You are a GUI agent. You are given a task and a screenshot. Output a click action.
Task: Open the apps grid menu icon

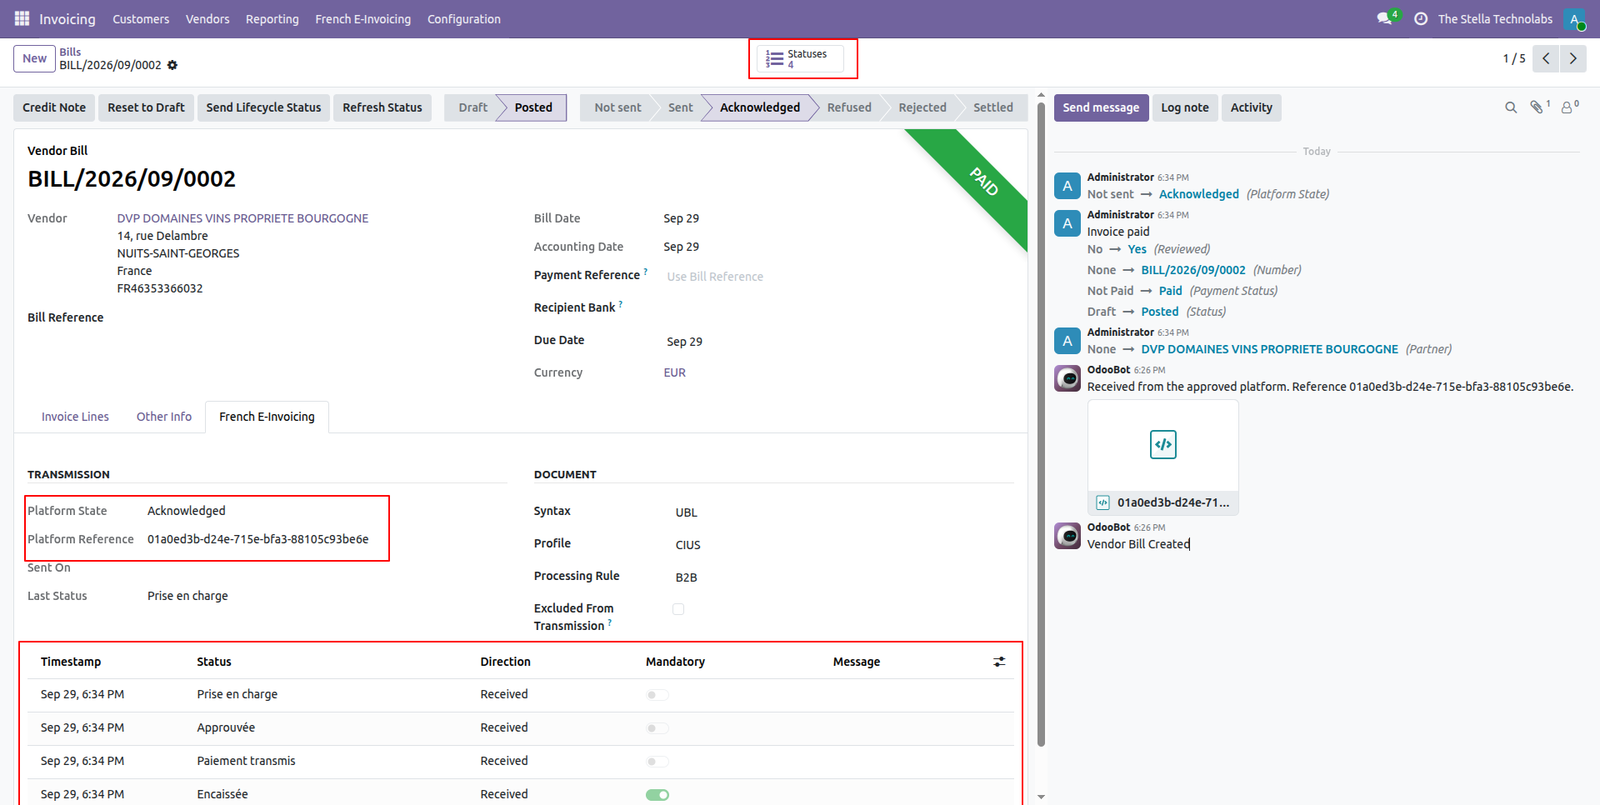pyautogui.click(x=22, y=19)
